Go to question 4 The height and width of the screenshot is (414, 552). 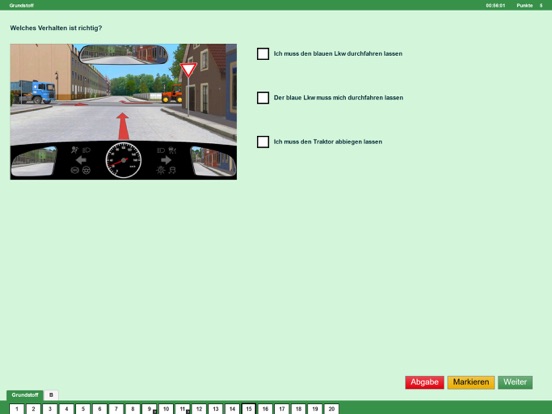pyautogui.click(x=67, y=409)
